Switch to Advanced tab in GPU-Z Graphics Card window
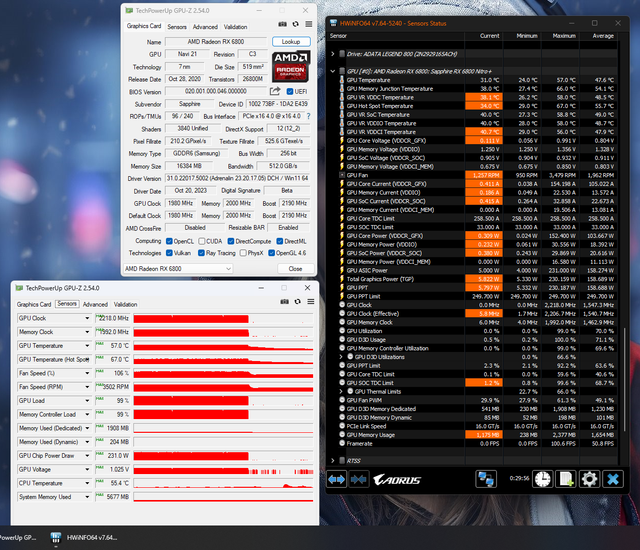640x550 pixels. [205, 27]
